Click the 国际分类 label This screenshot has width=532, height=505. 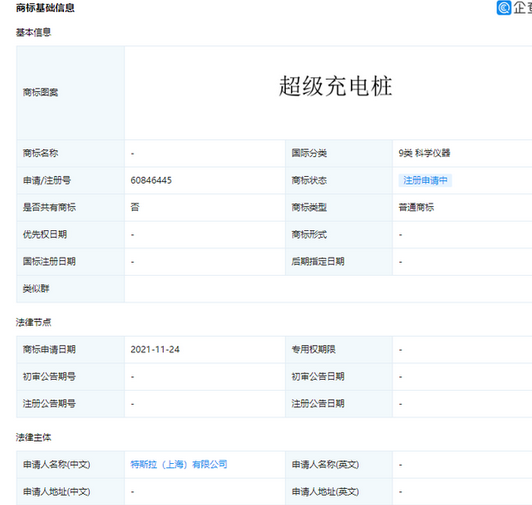point(309,153)
